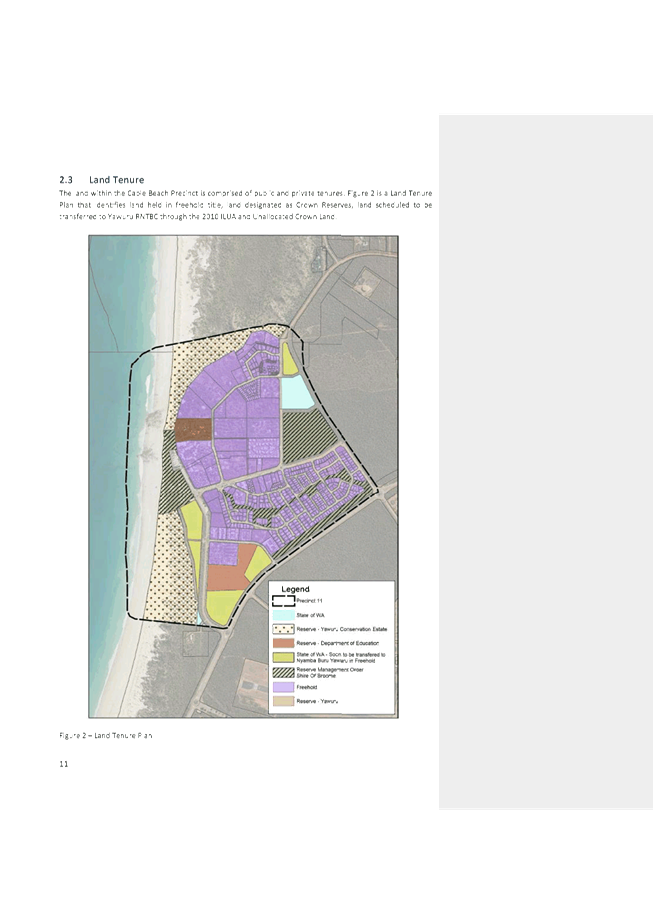Click the Precinct 11 dashed boundary legend symbol

(284, 601)
